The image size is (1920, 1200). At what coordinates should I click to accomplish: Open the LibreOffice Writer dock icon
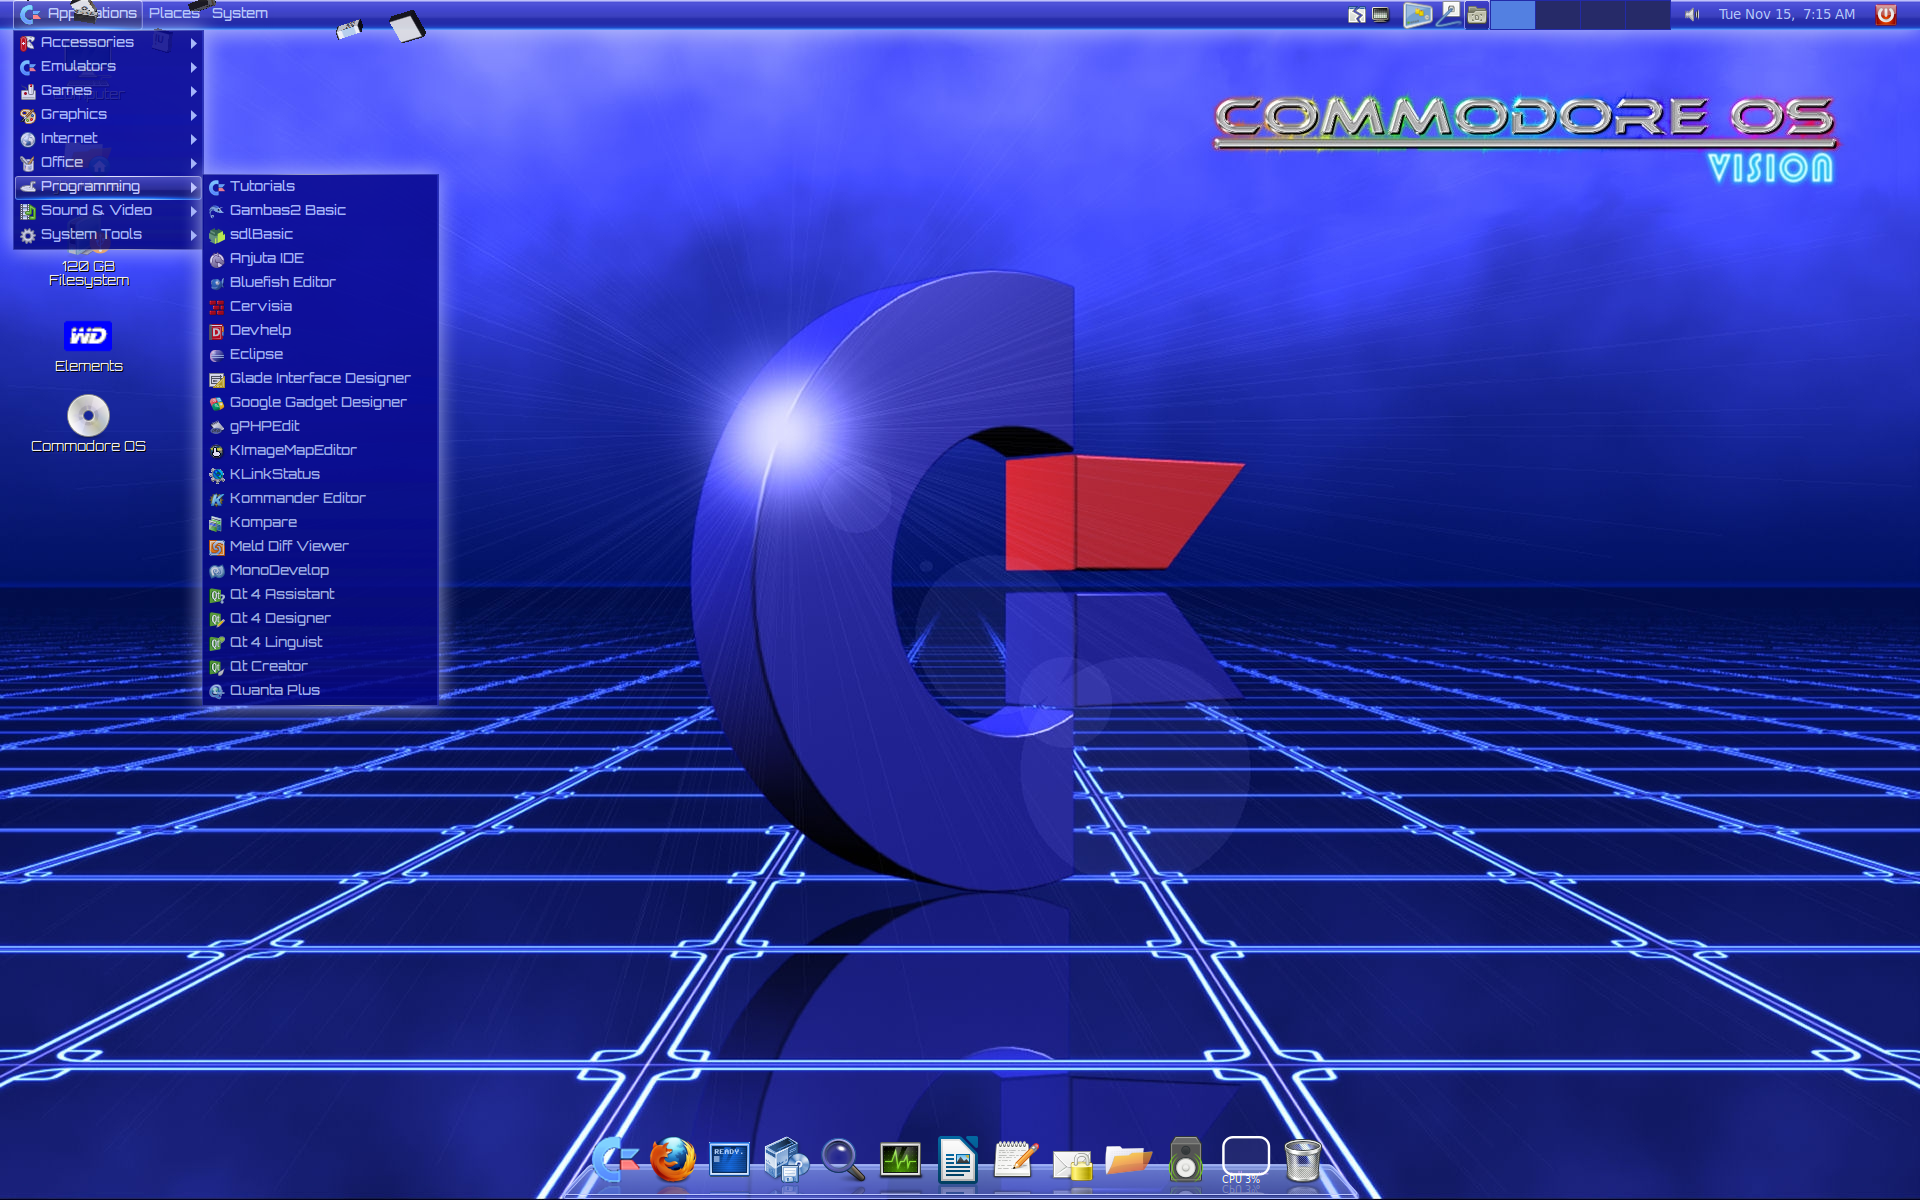[957, 1160]
